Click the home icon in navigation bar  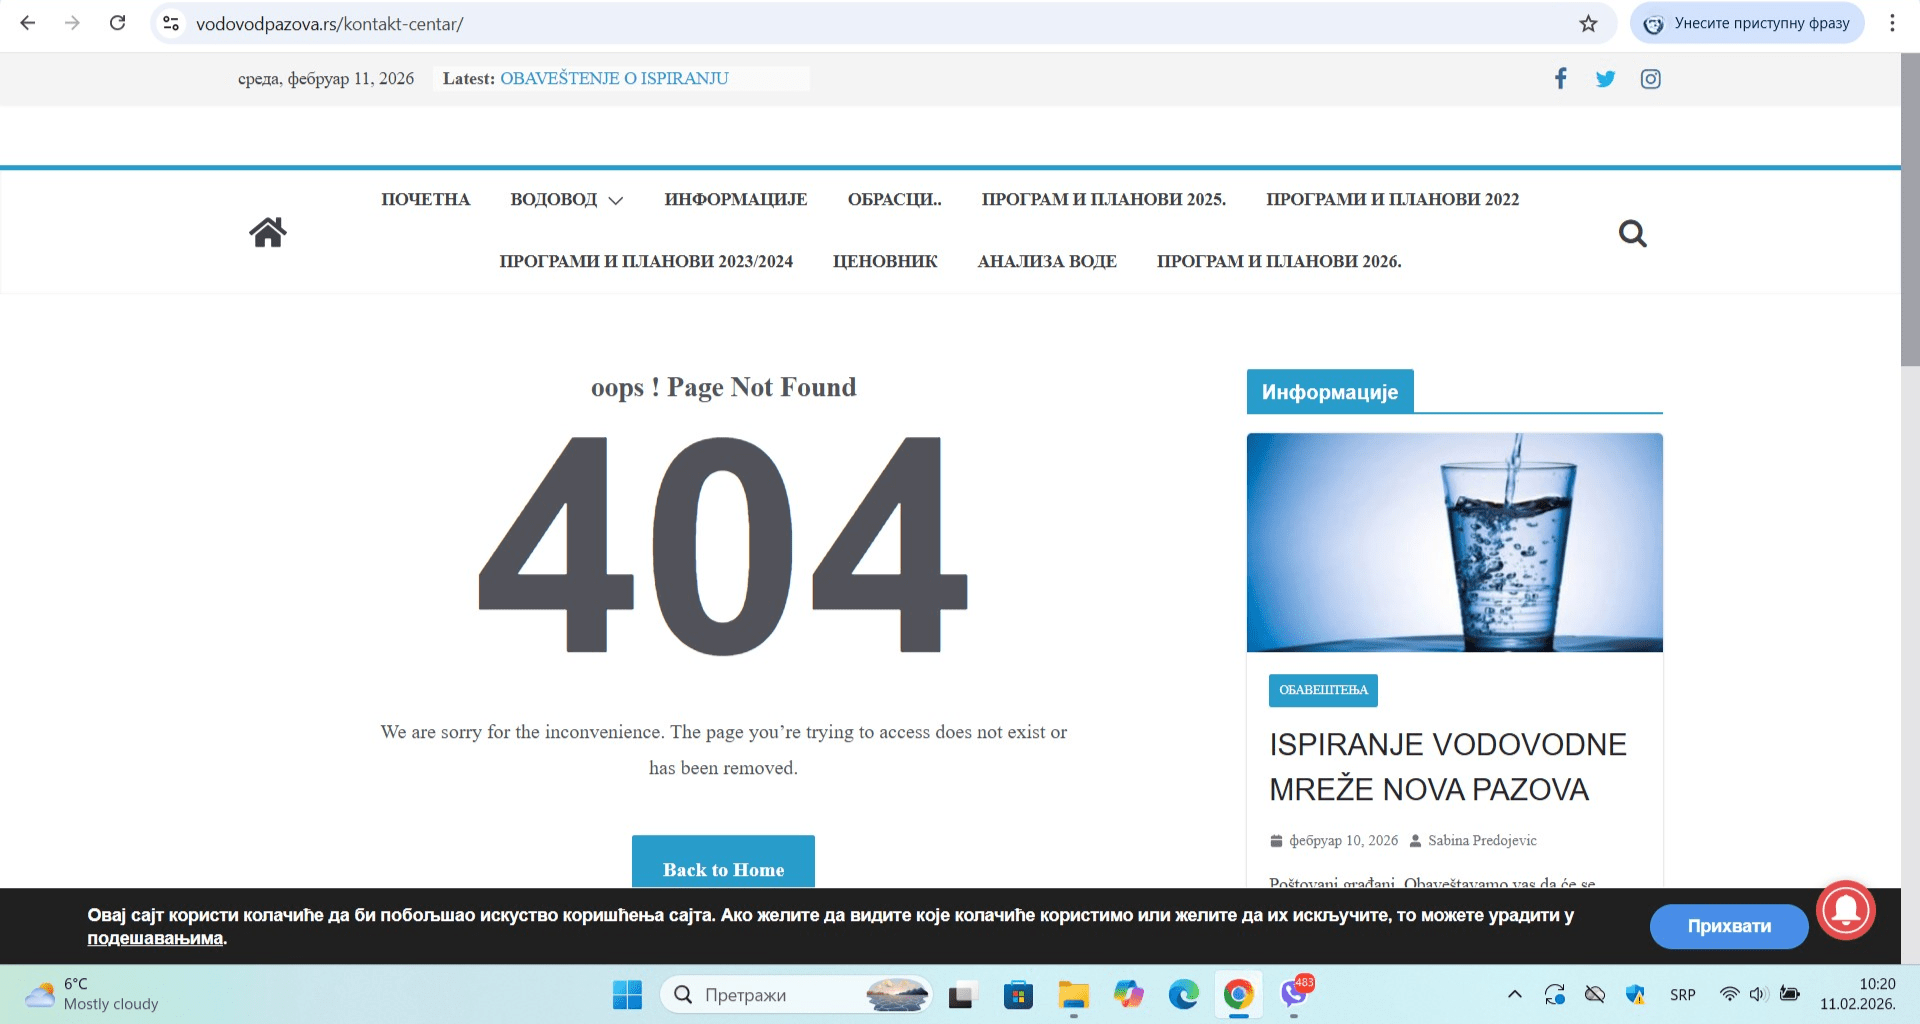coord(267,232)
